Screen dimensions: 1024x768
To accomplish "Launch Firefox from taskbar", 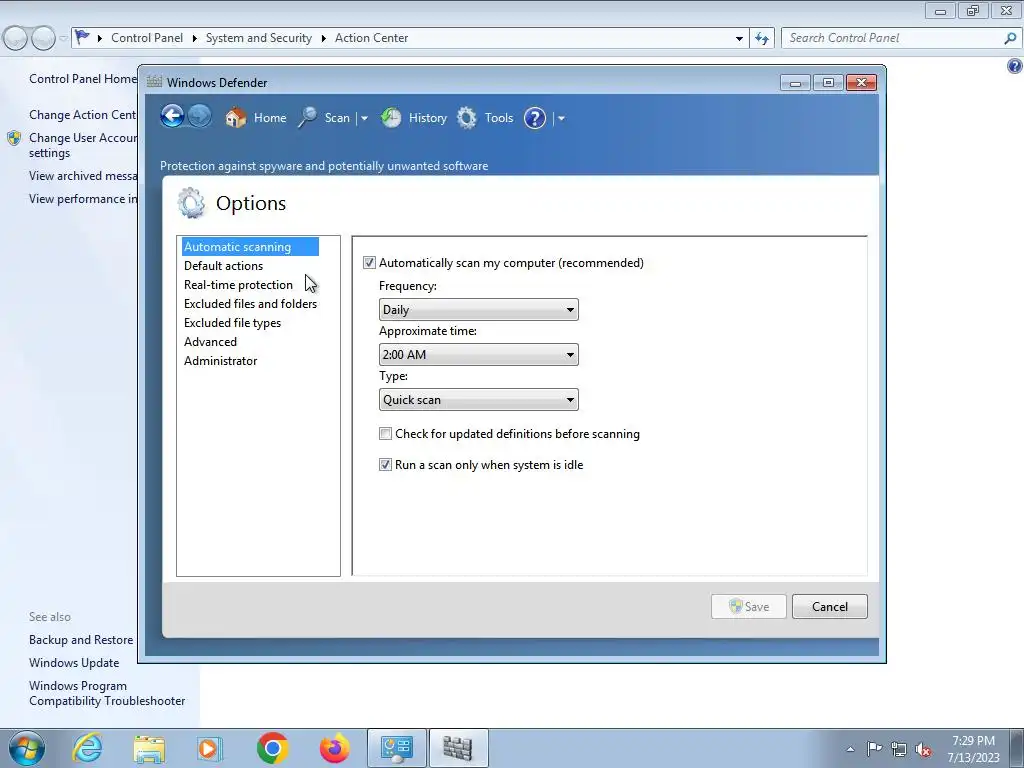I will pos(334,748).
